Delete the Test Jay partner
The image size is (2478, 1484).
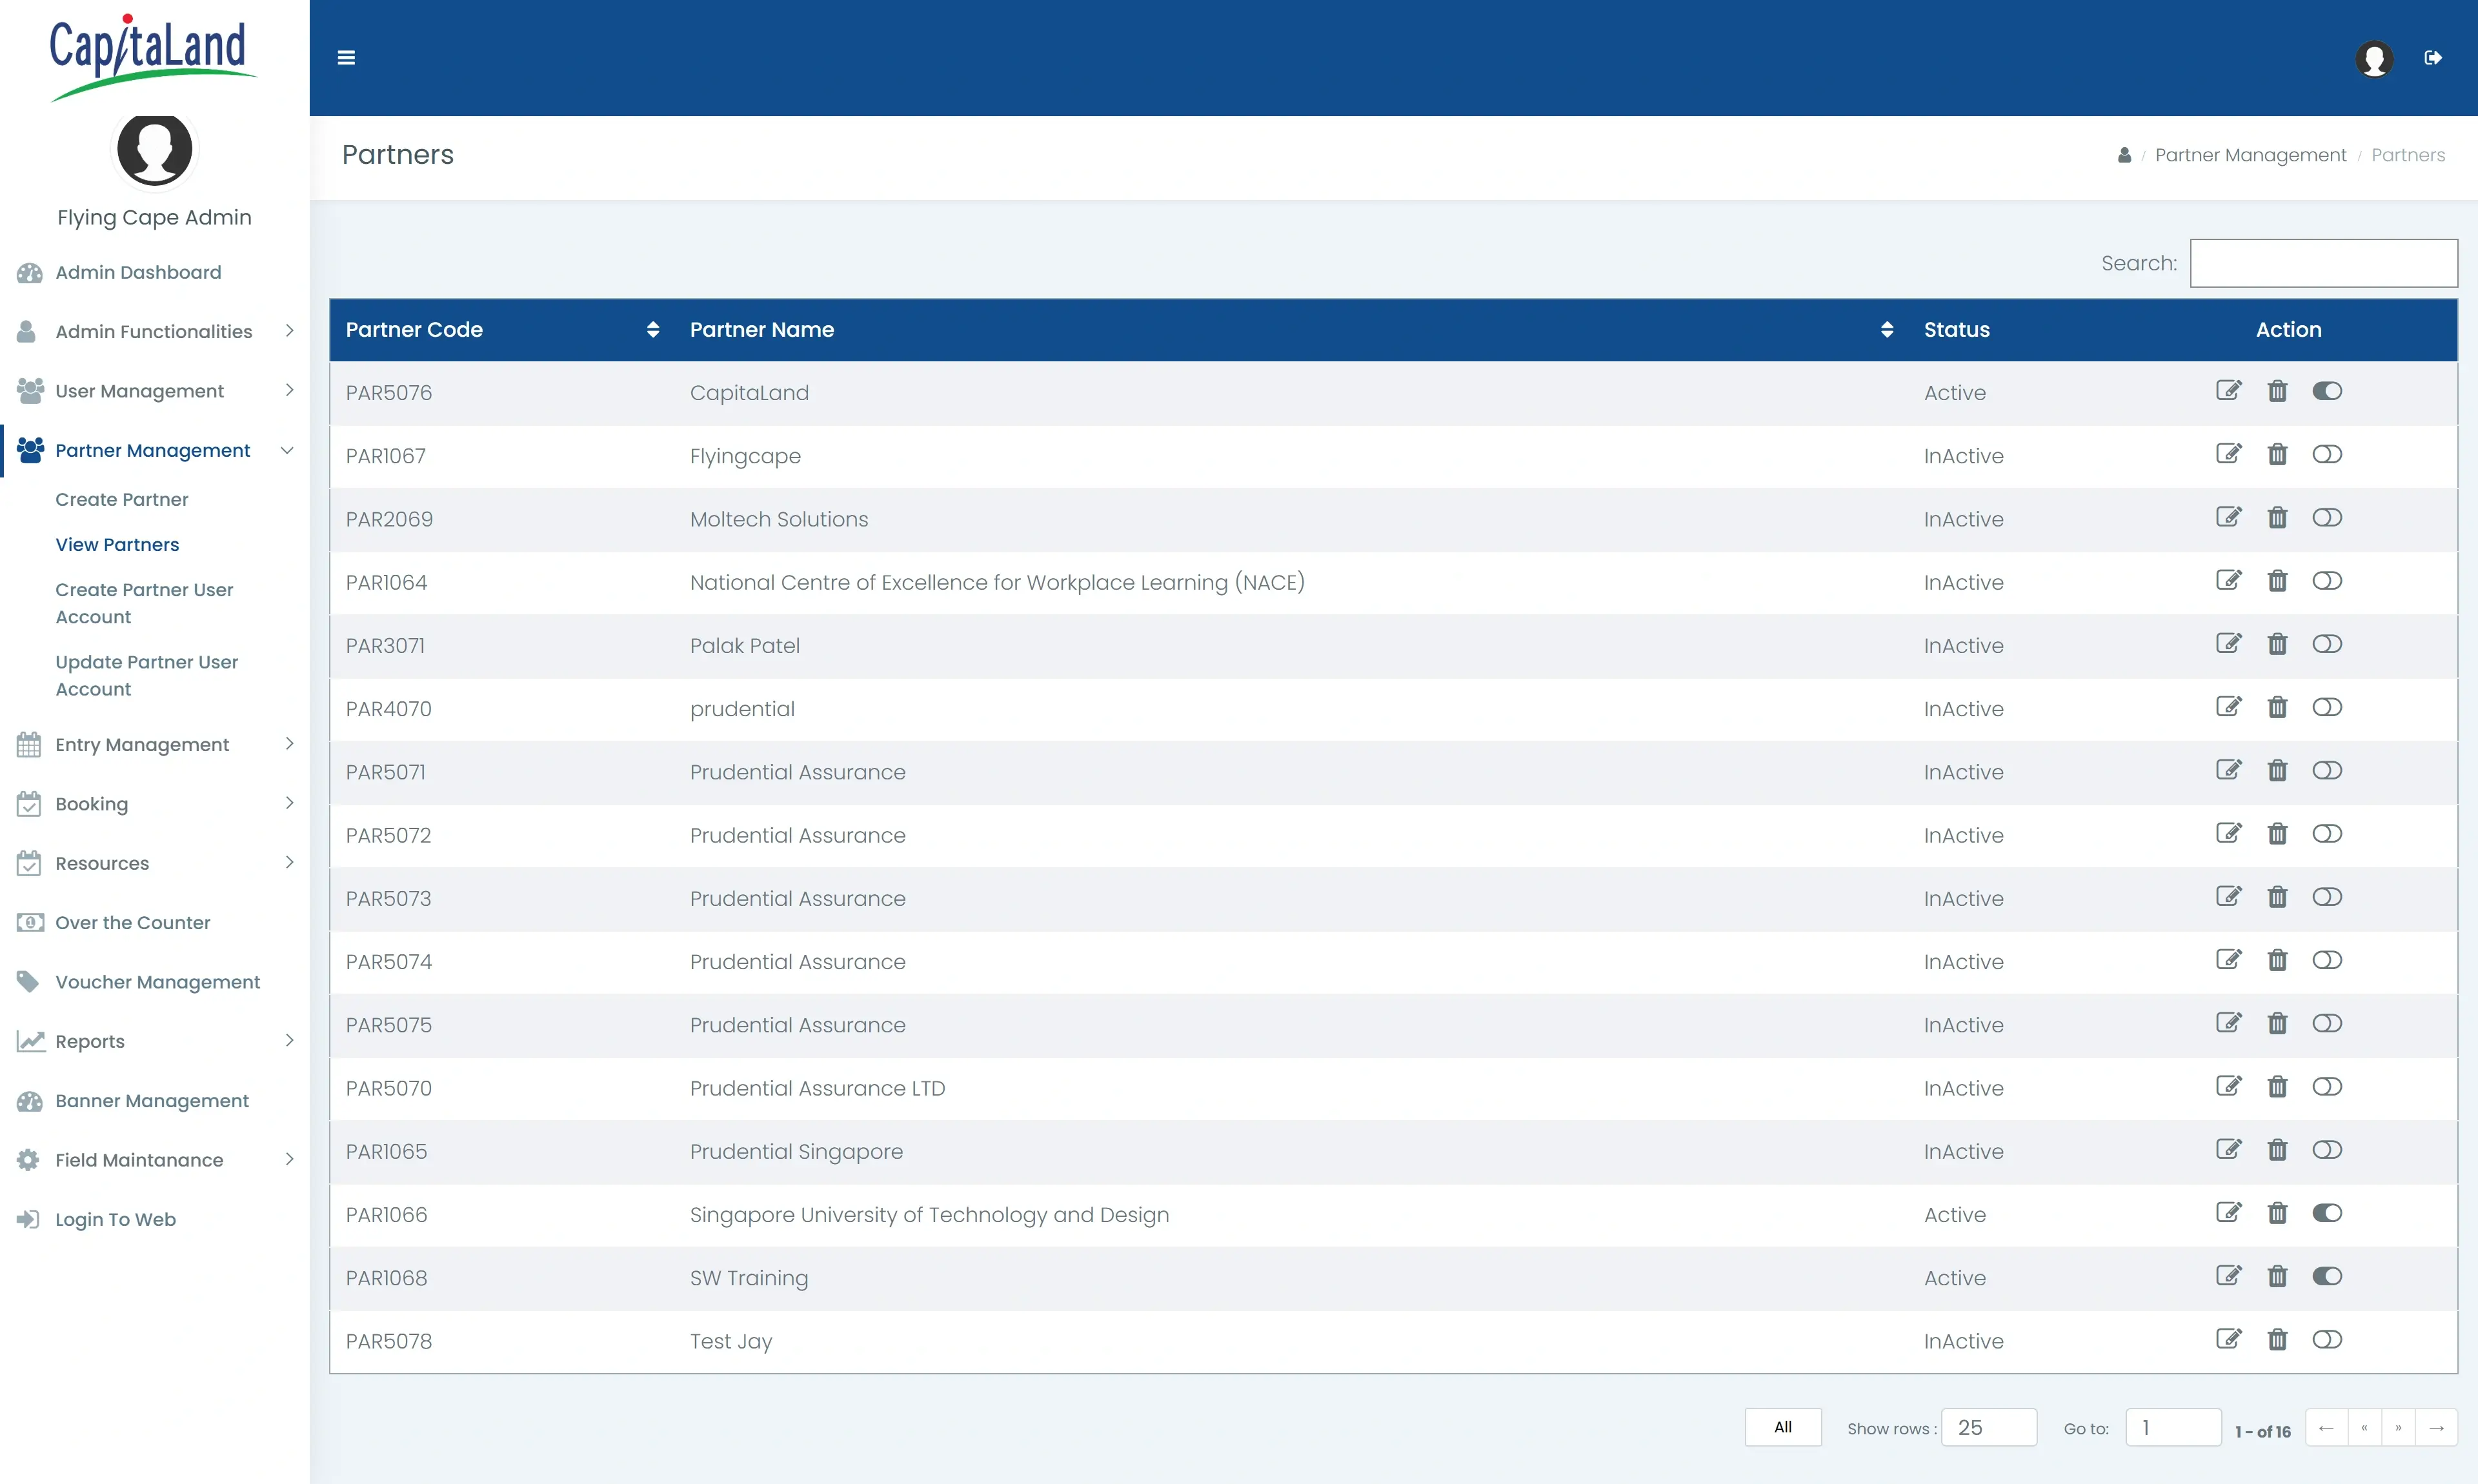(x=2277, y=1340)
